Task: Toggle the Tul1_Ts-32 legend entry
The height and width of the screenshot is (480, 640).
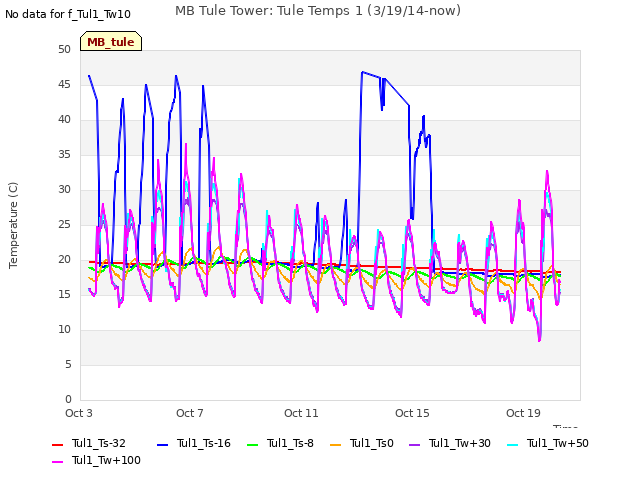Action: (x=89, y=443)
